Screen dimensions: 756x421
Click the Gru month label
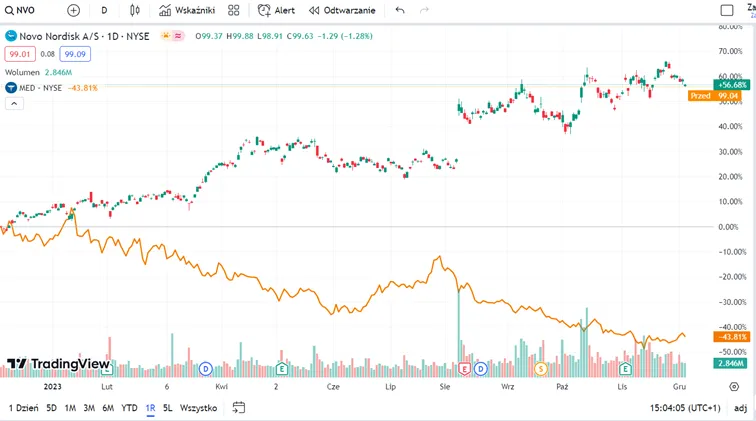[x=679, y=387]
